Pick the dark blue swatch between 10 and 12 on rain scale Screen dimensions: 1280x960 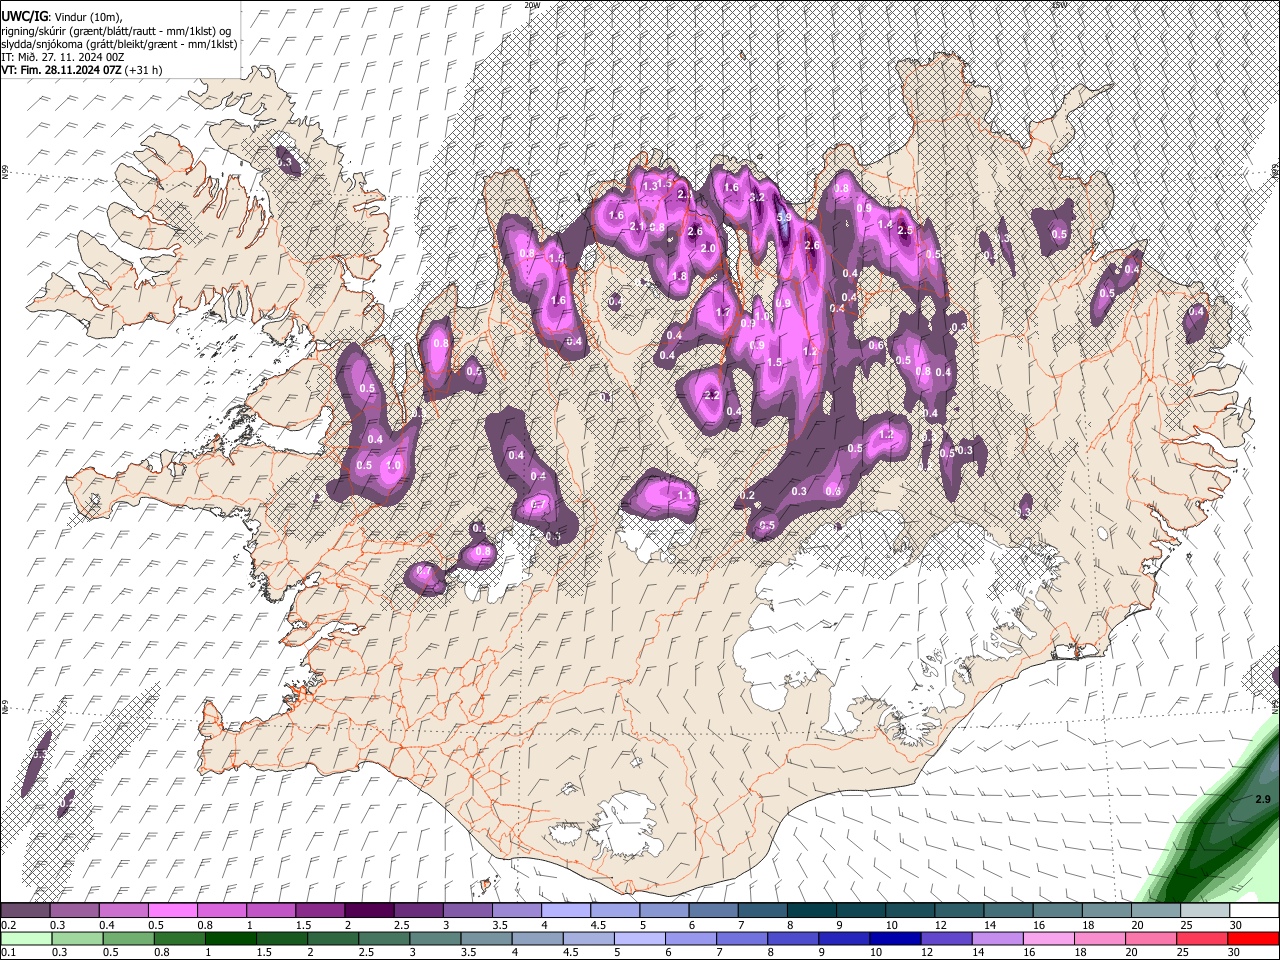[x=893, y=938]
